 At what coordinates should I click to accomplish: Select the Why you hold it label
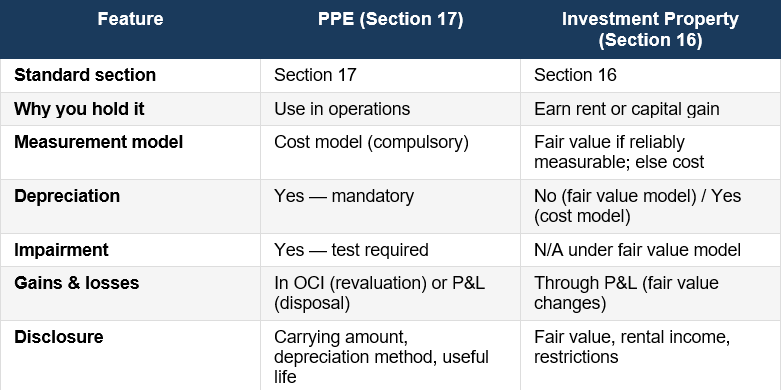pos(79,109)
